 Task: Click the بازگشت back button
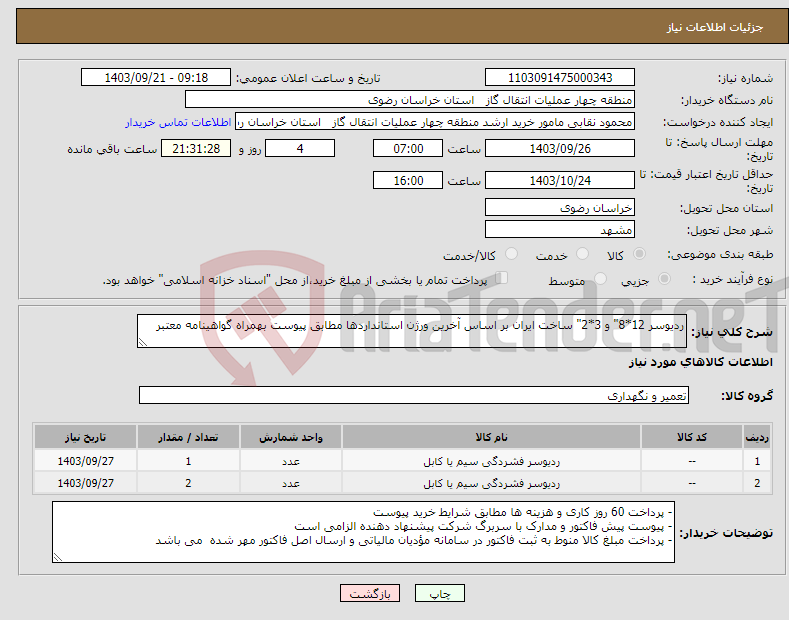tap(370, 594)
